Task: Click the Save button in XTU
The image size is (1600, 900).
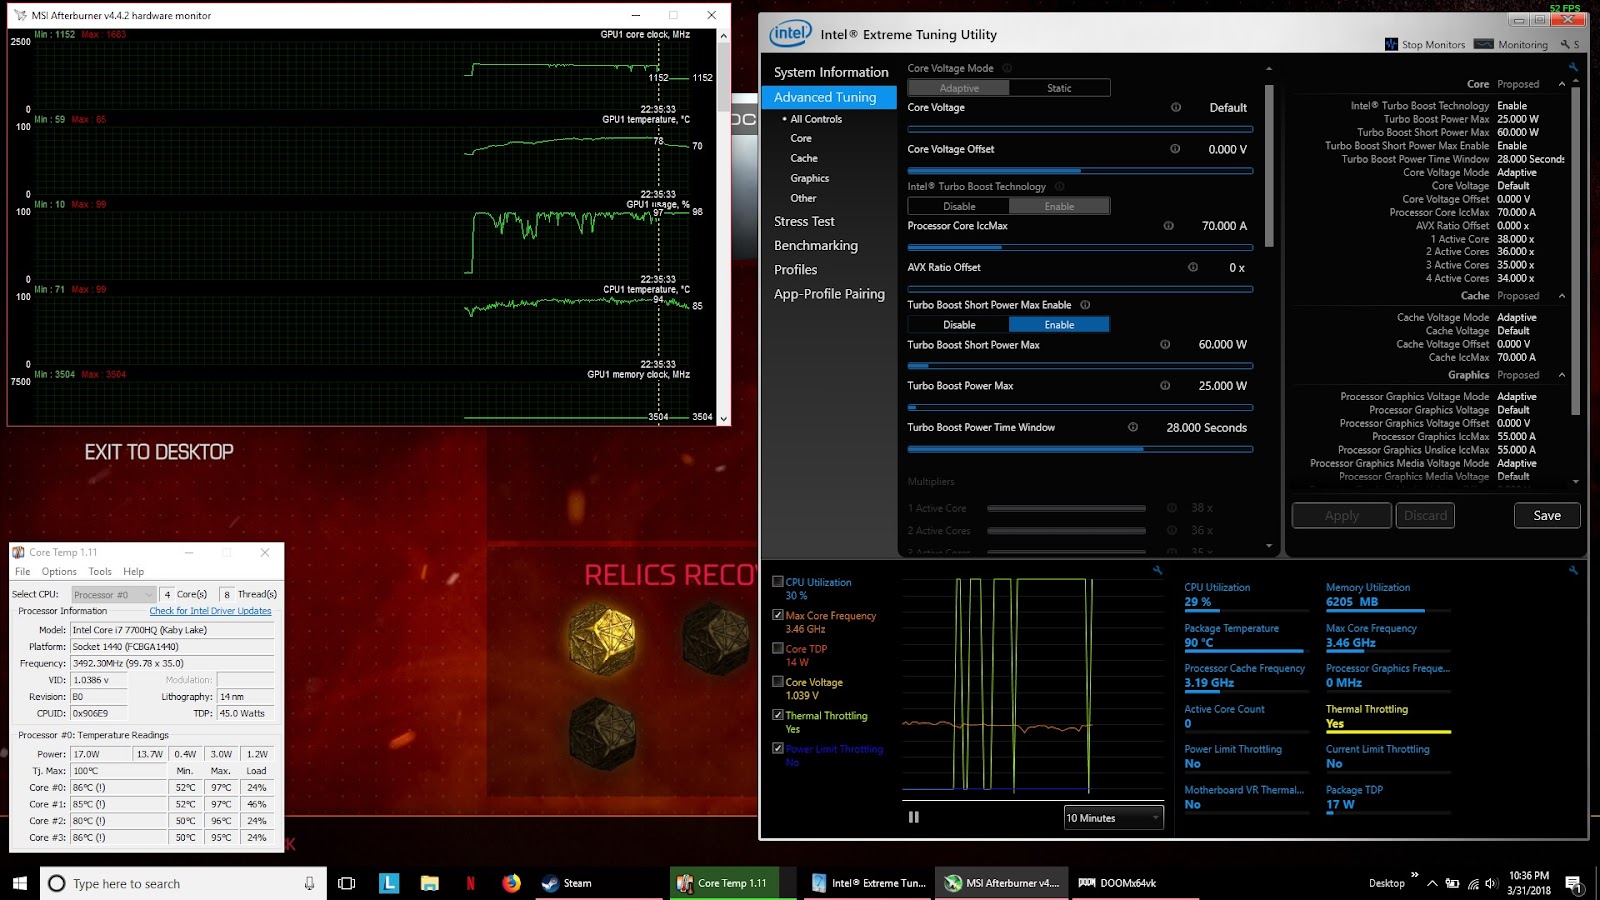Action: point(1547,515)
